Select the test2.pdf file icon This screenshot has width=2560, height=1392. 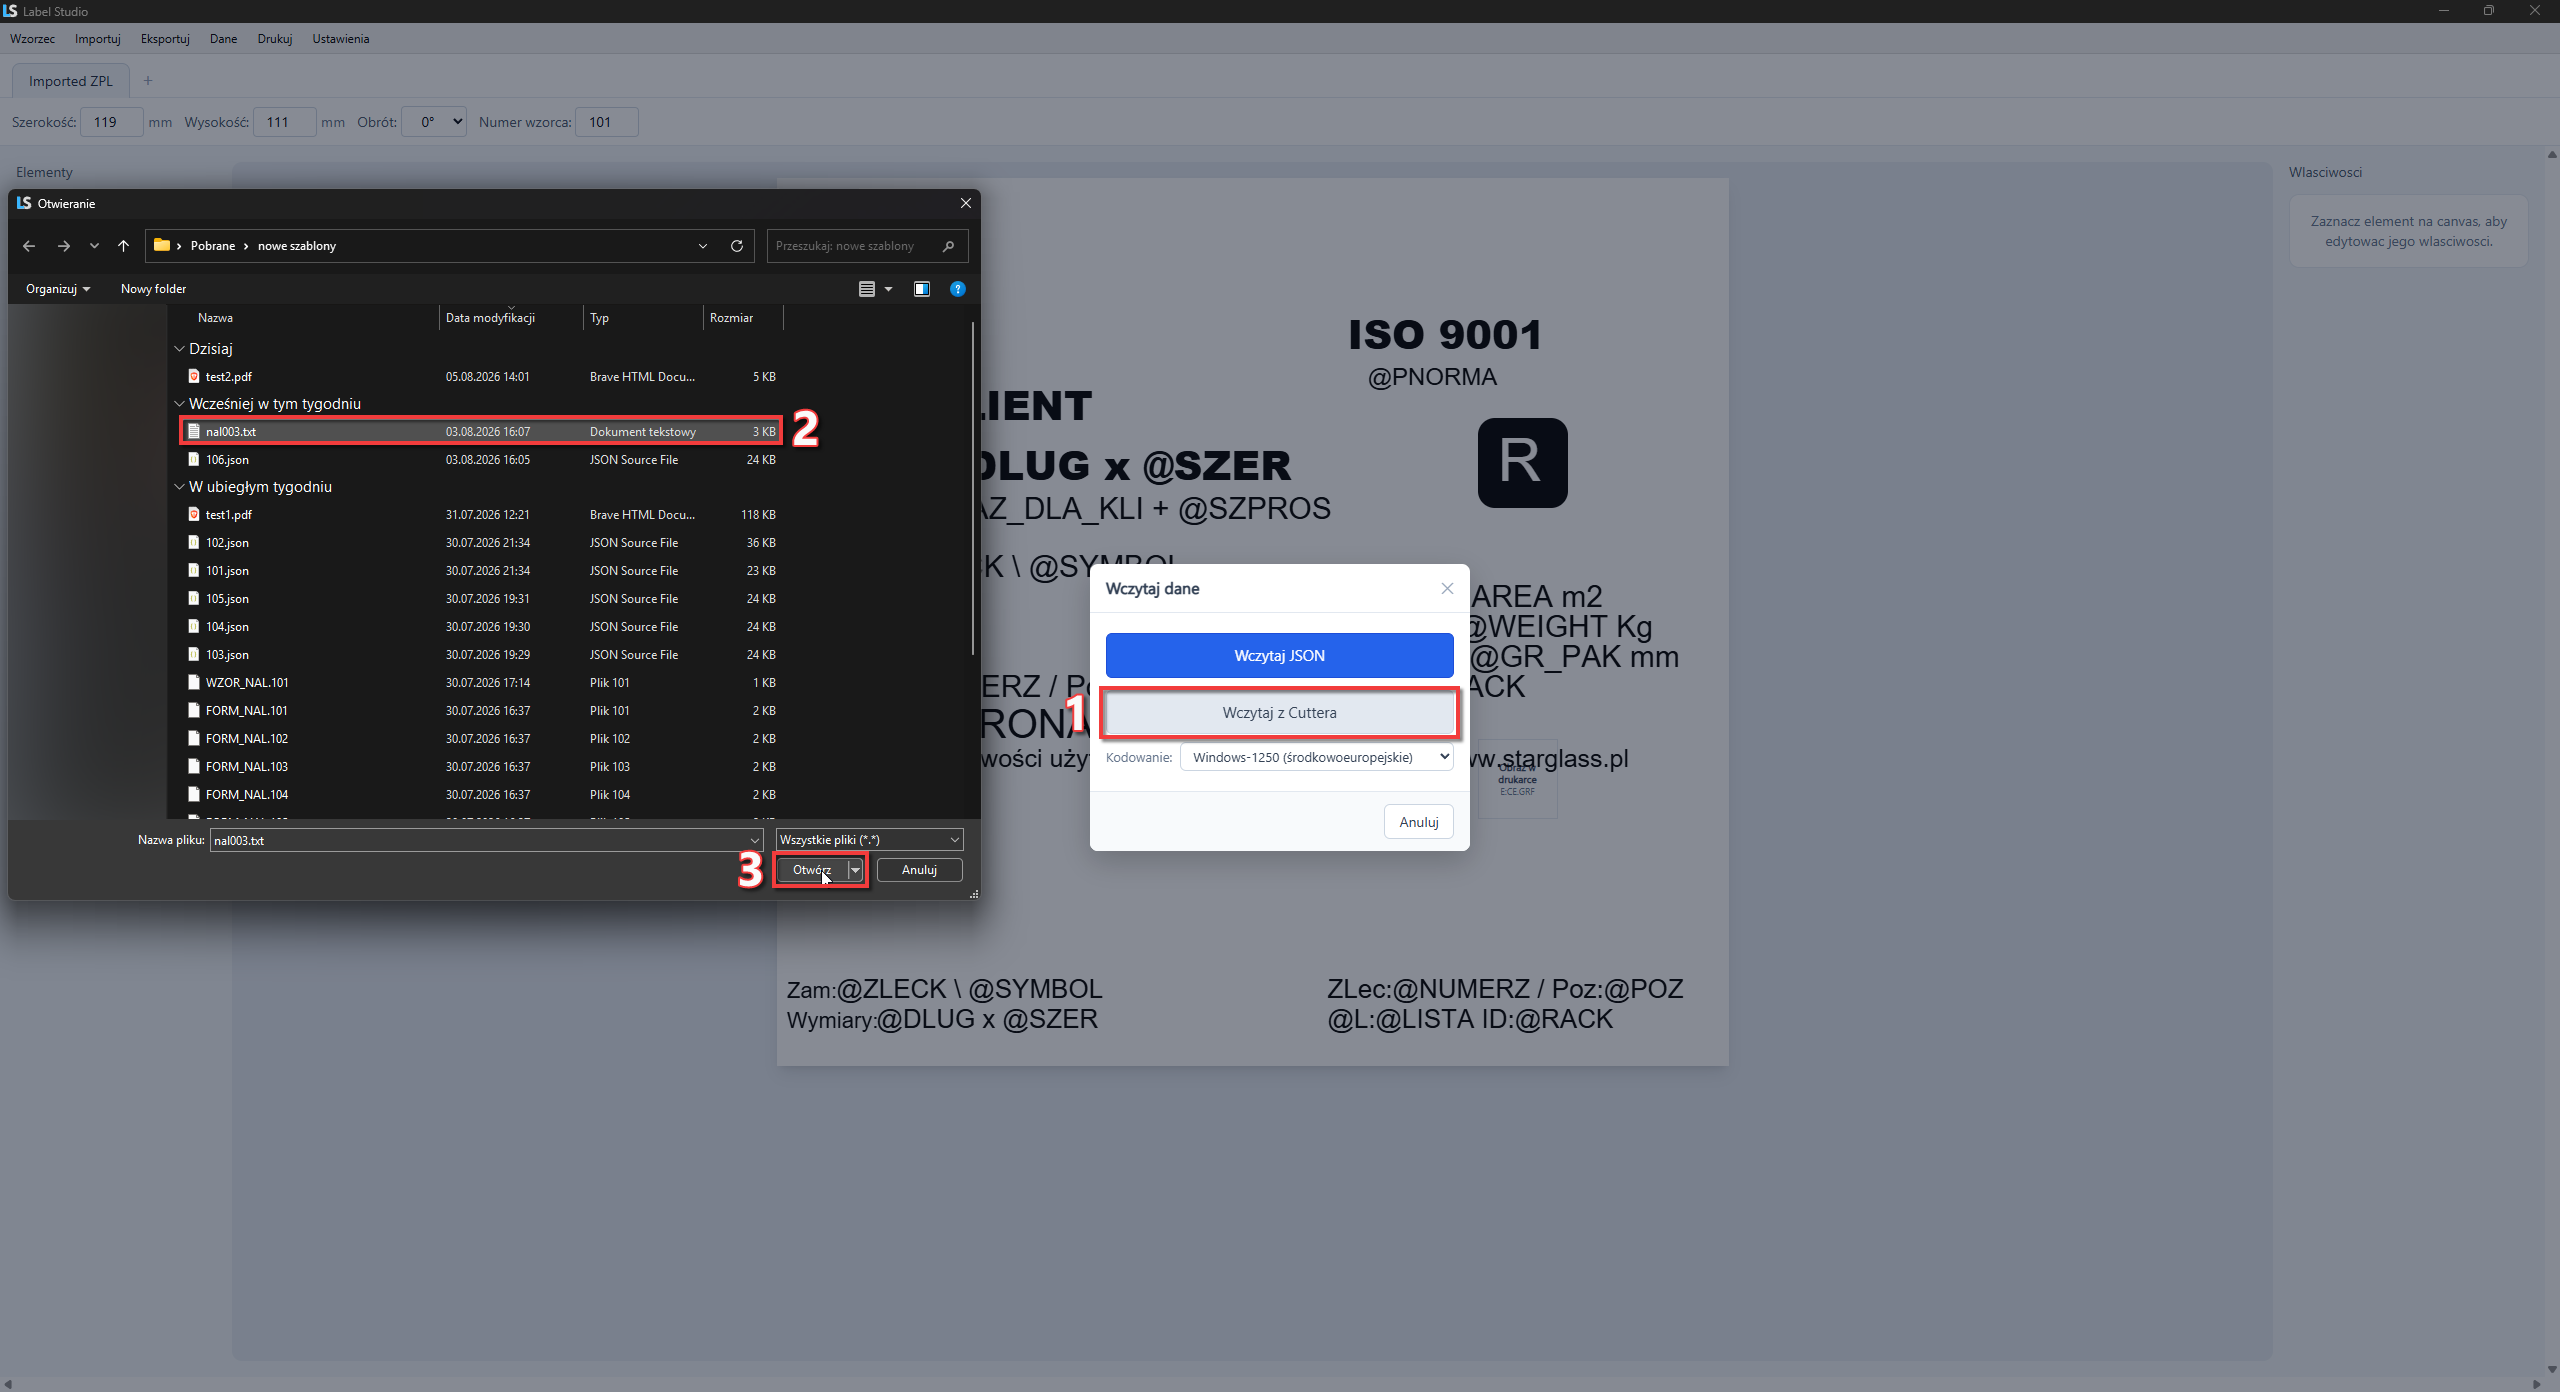(194, 376)
